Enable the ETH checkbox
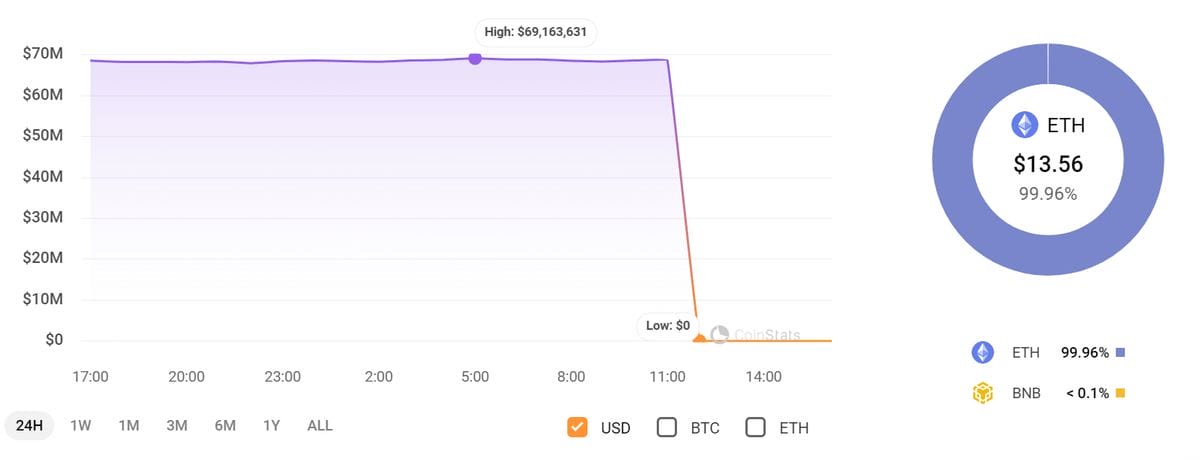The image size is (1200, 462). [756, 427]
